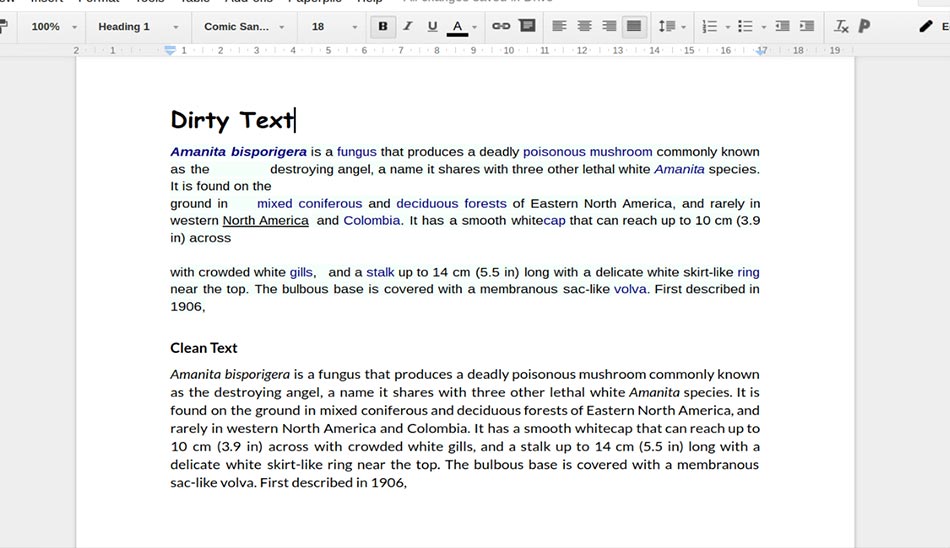This screenshot has height=548, width=950.
Task: Click the insert comment icon
Action: point(528,25)
